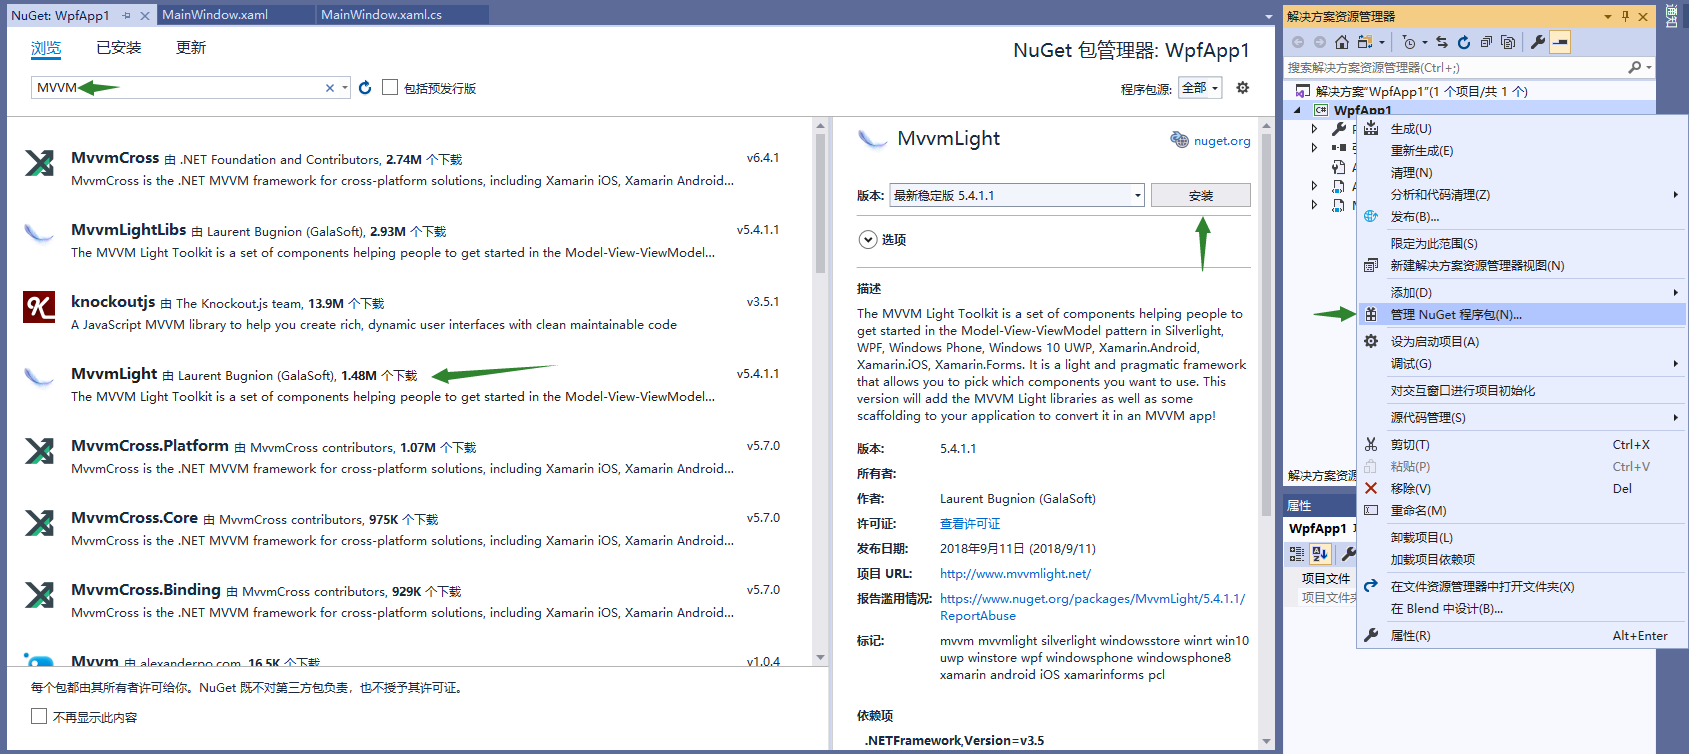The width and height of the screenshot is (1689, 754).
Task: Select 发布(B)... from context menu
Action: 1522,217
